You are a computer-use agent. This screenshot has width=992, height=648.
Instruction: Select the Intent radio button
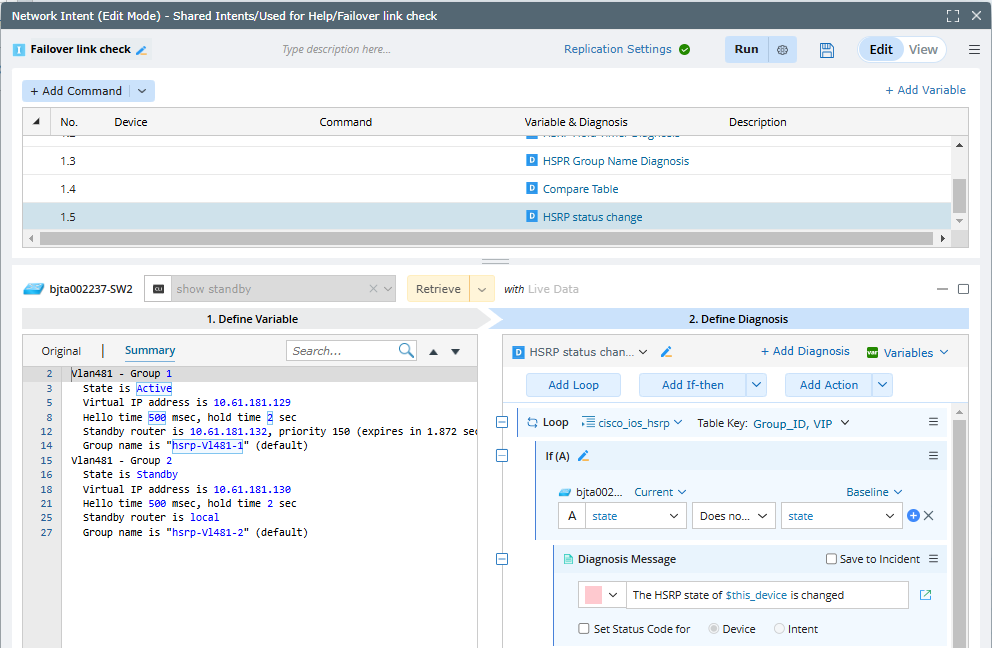(779, 629)
